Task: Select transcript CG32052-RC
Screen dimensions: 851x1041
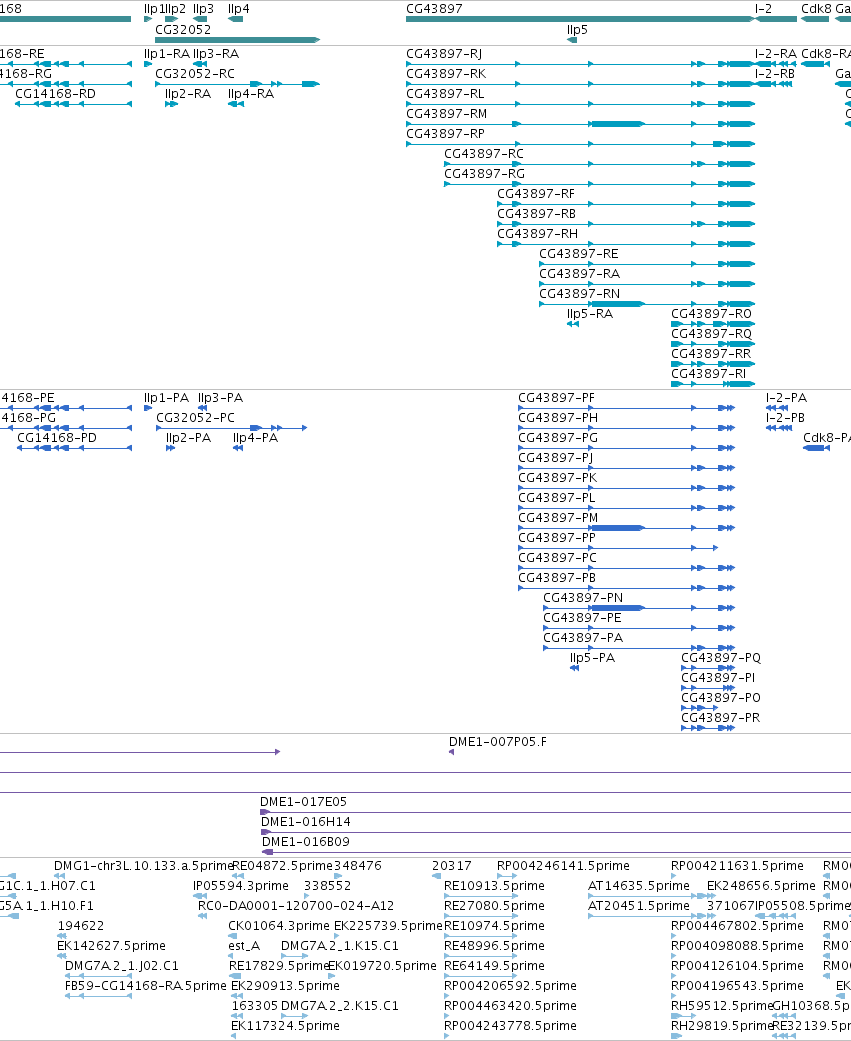Action: [x=195, y=74]
